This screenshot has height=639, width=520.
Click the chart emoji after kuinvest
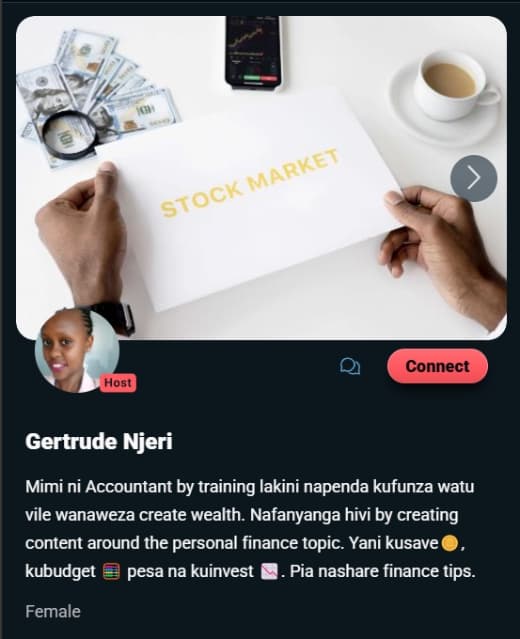point(269,571)
